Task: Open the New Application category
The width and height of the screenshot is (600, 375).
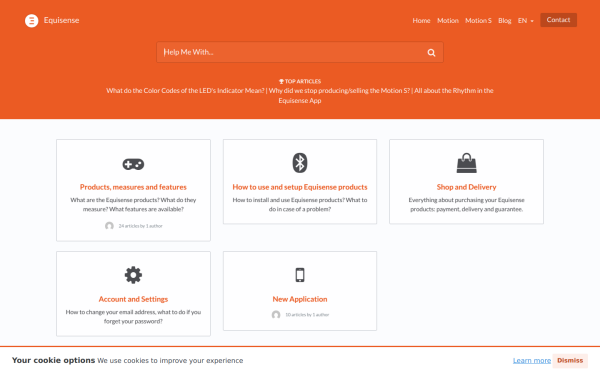Action: (300, 299)
